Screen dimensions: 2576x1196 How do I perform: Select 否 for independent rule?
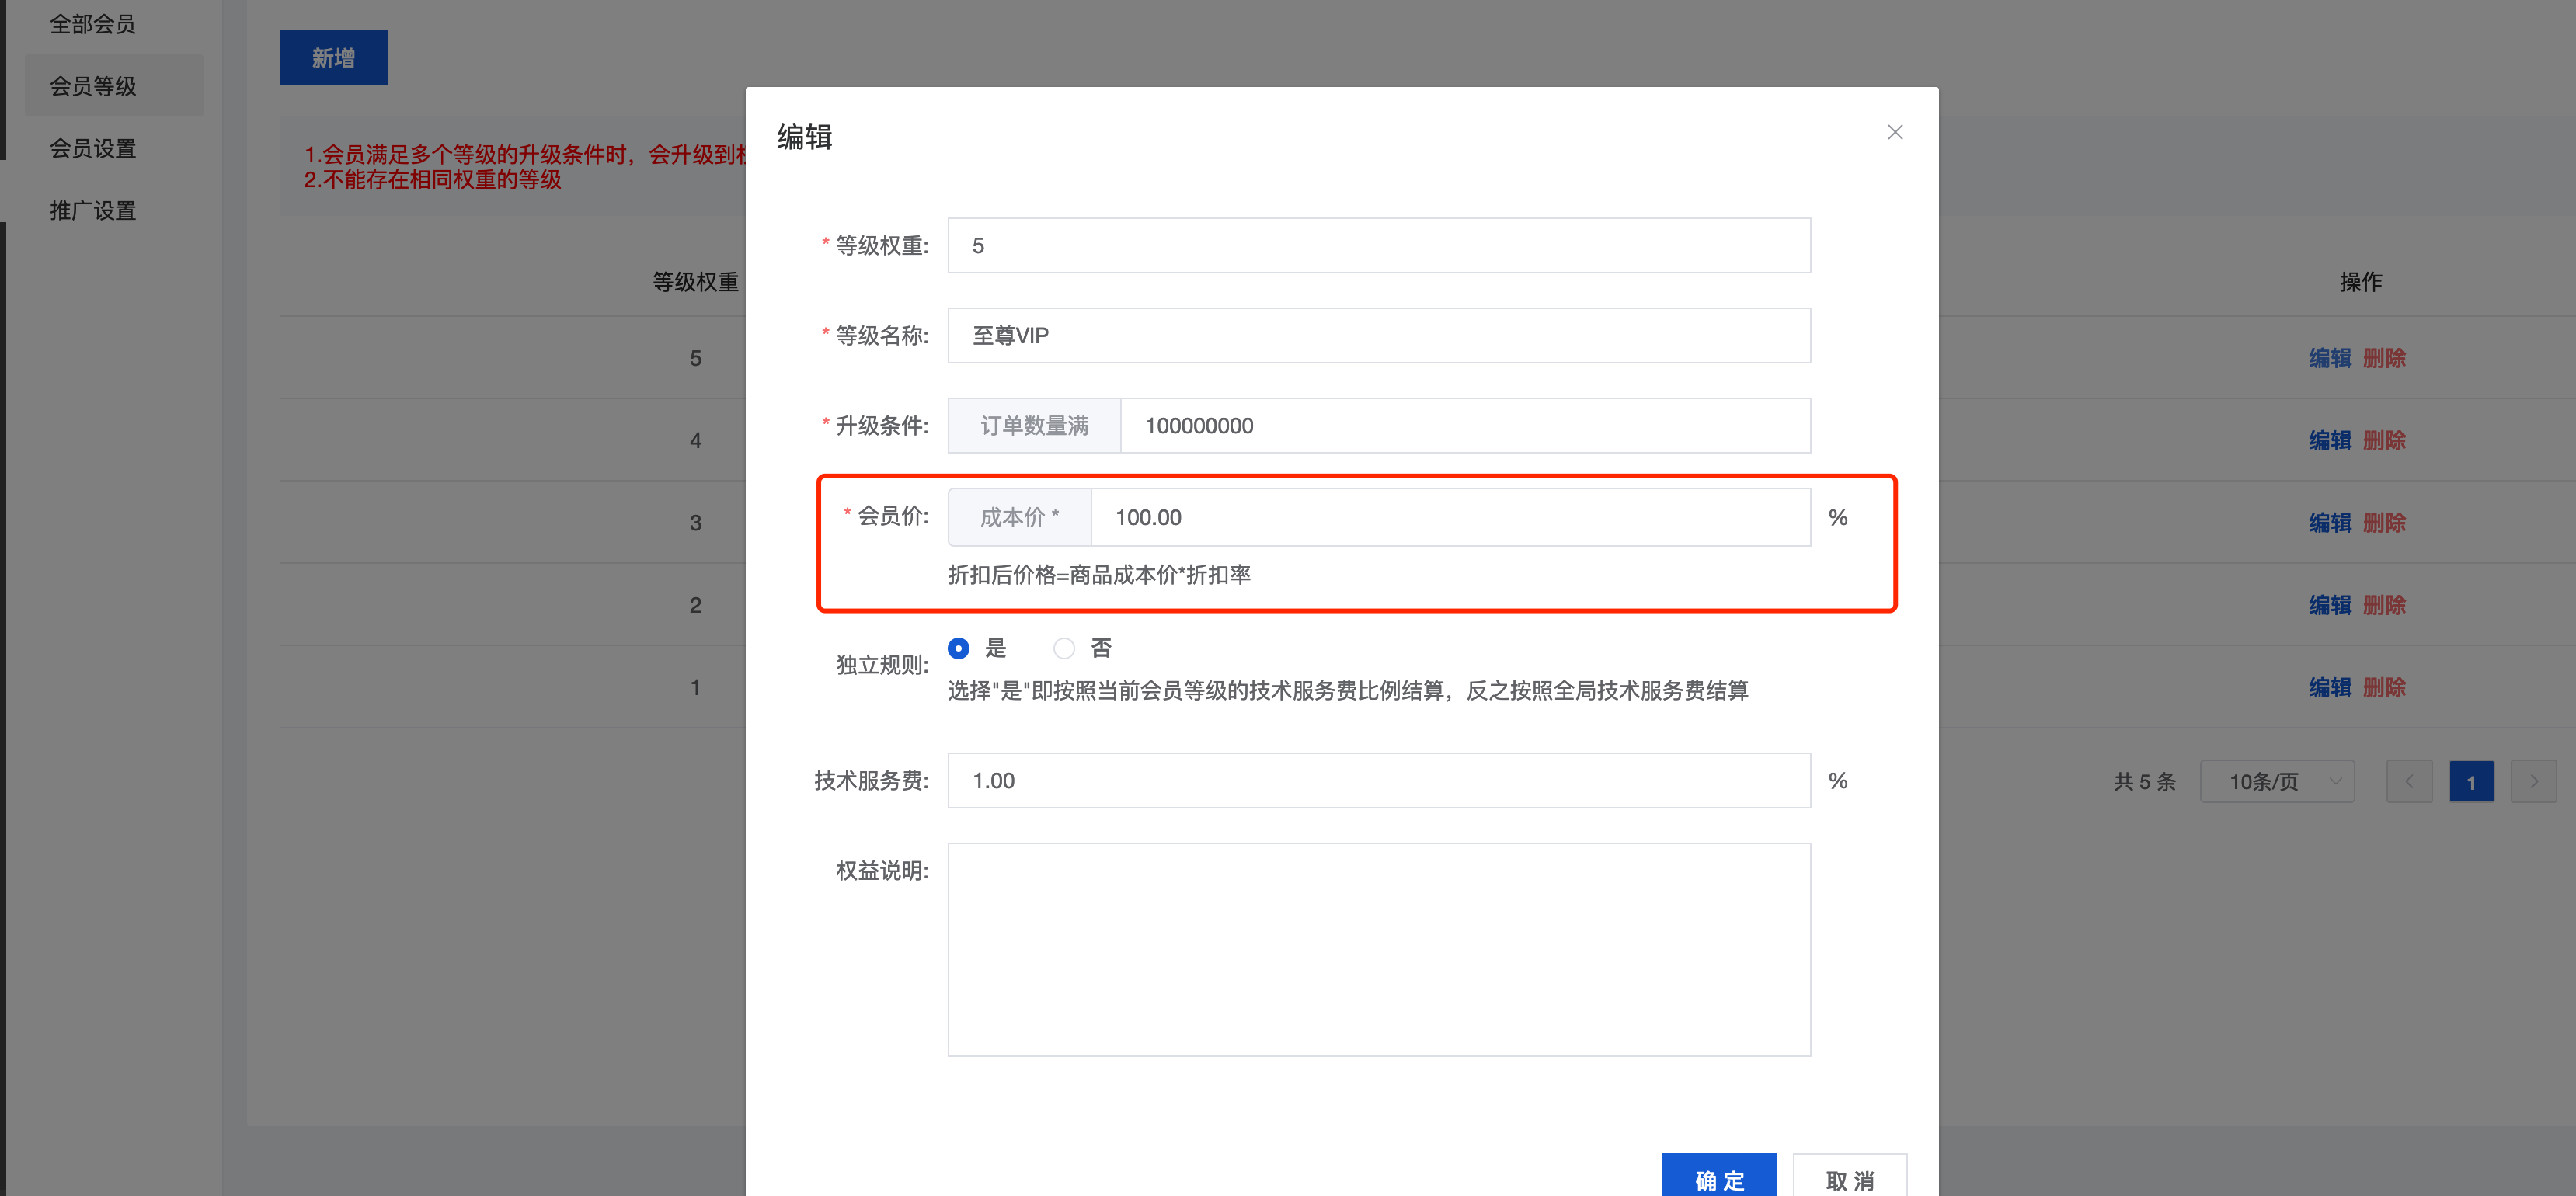(x=1064, y=648)
